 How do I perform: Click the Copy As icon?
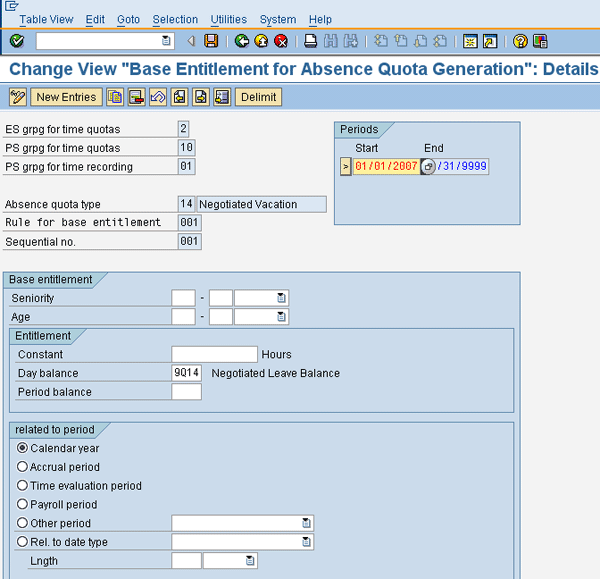(115, 97)
